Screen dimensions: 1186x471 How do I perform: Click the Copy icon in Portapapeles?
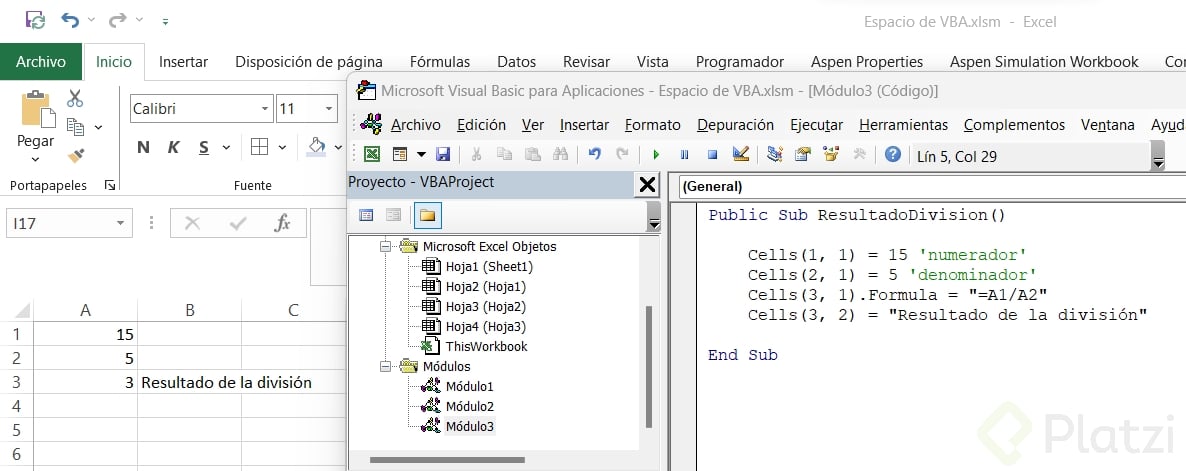75,126
